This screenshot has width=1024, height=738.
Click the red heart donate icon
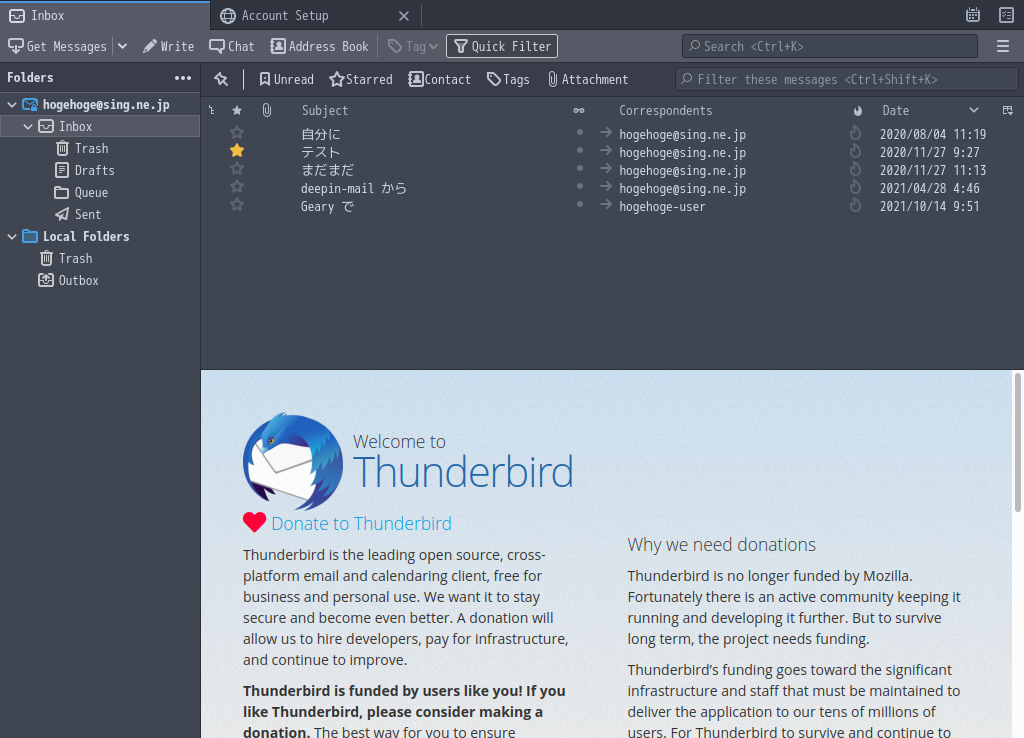tap(254, 522)
